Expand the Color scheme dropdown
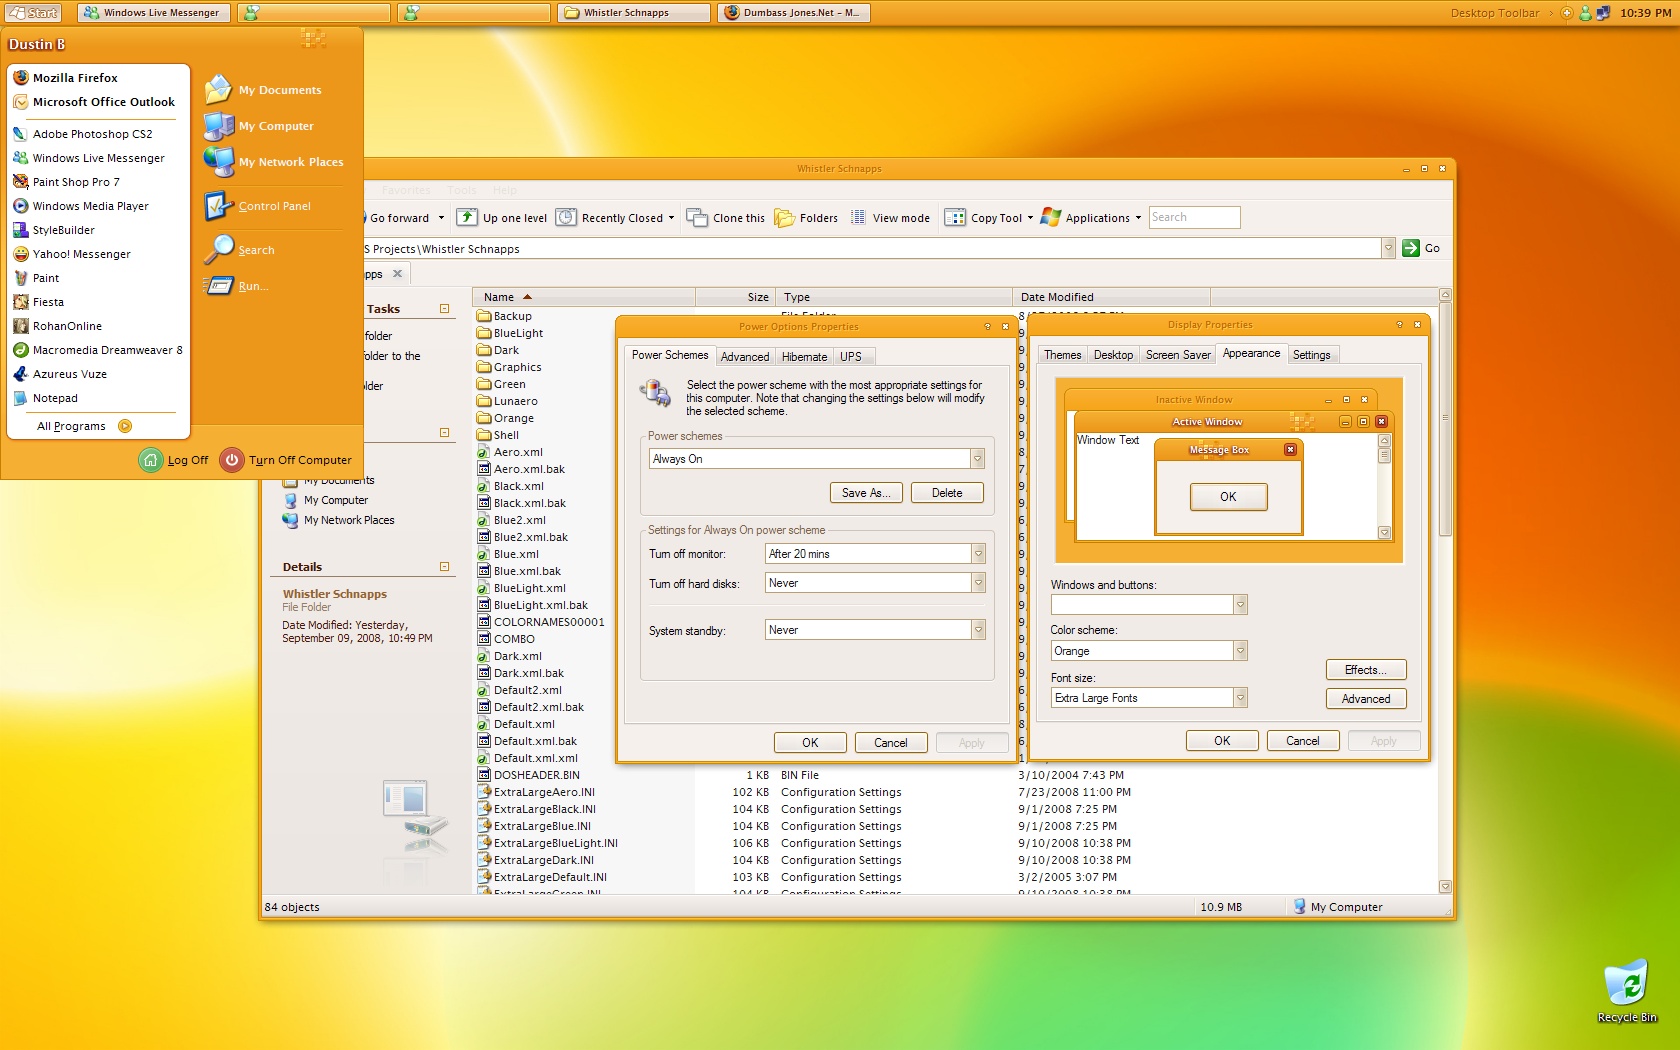 tap(1240, 651)
